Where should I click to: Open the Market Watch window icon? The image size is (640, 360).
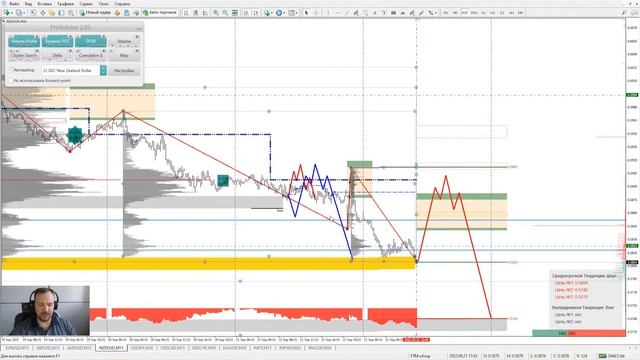(x=33, y=13)
